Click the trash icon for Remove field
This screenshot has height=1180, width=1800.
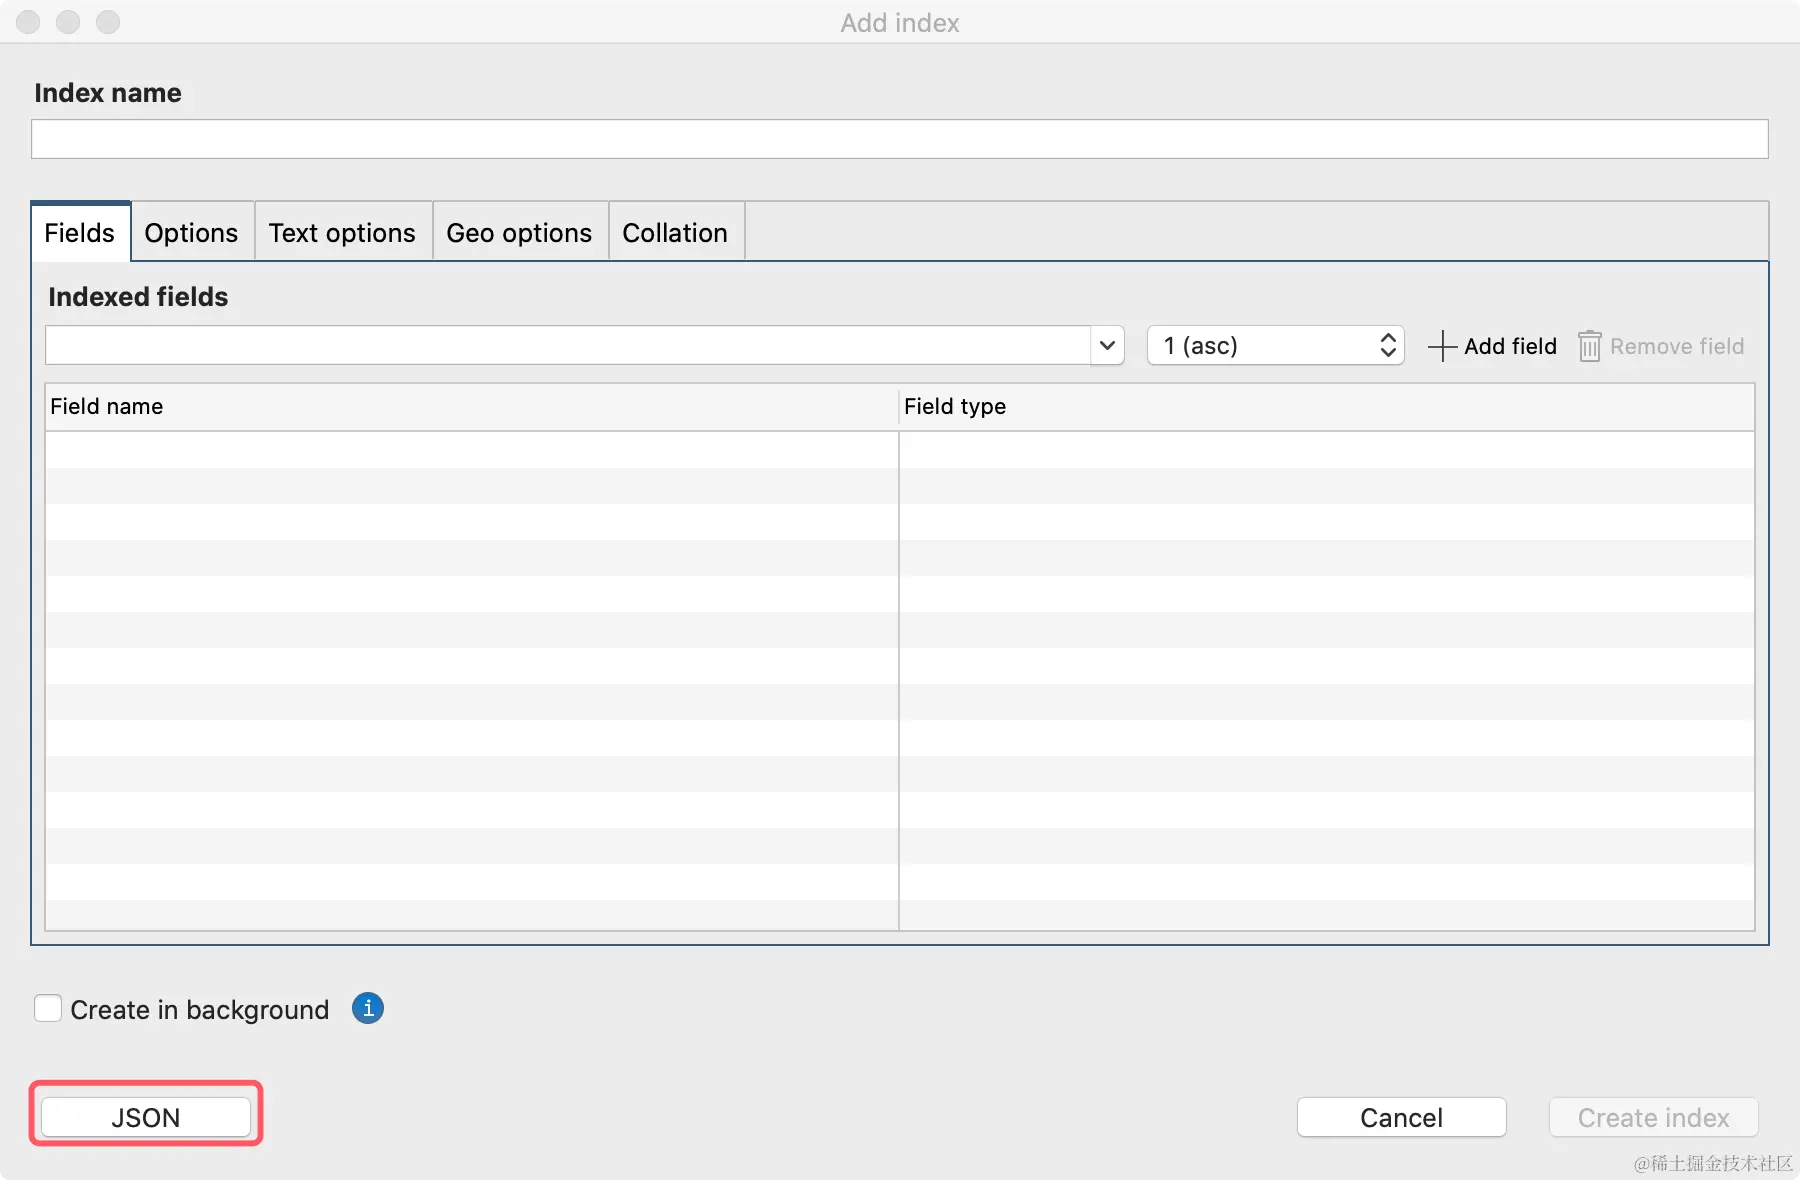[1589, 346]
